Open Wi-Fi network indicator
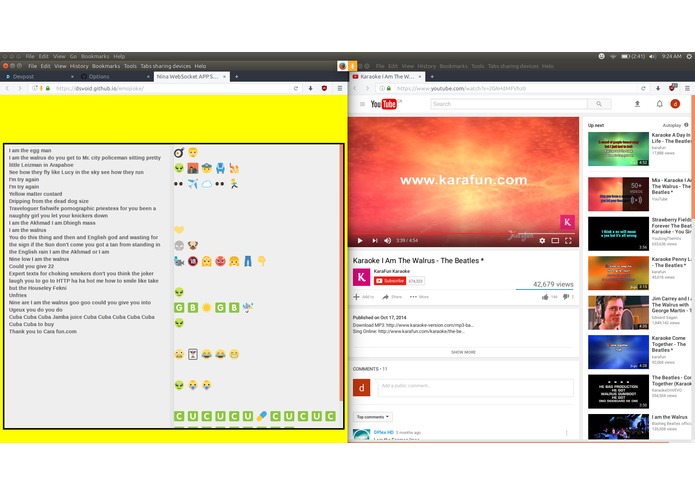Viewport: 695px width, 494px height. [613, 56]
